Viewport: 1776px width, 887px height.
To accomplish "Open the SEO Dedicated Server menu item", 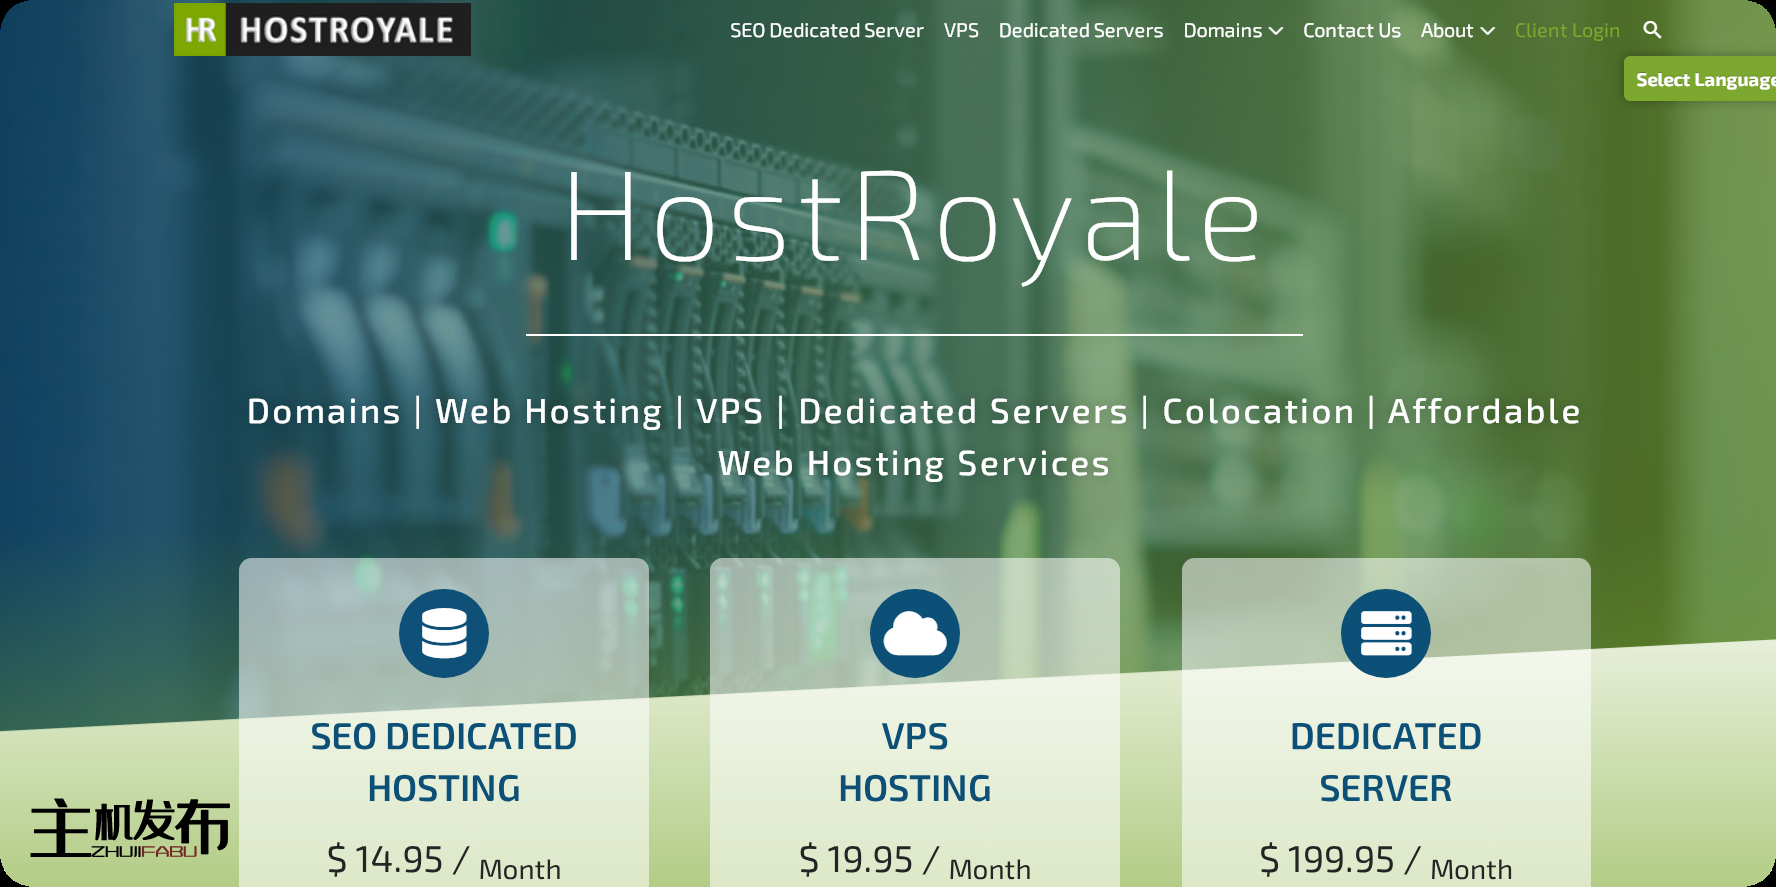I will click(x=826, y=31).
